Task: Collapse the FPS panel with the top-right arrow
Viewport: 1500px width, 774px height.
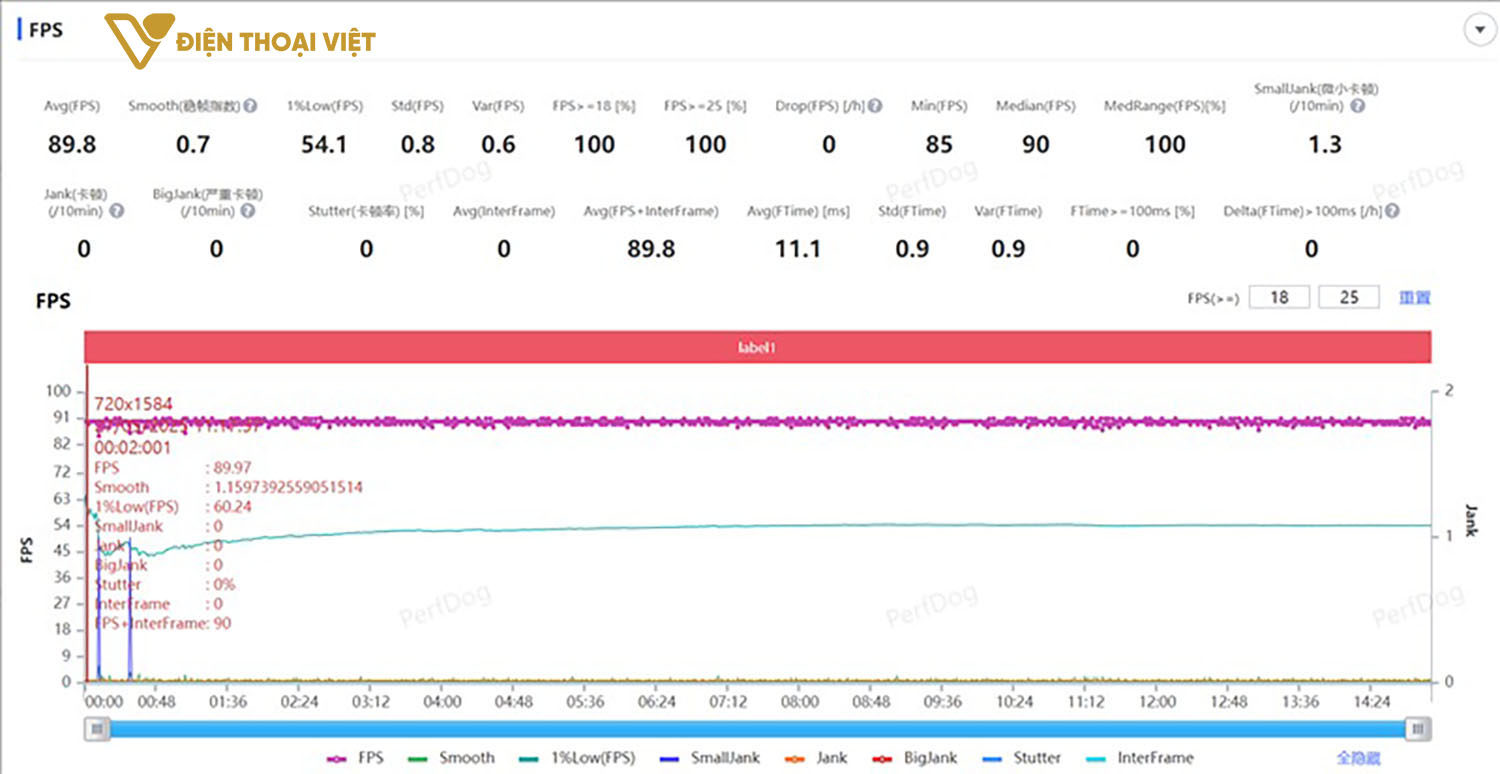Action: [1478, 30]
